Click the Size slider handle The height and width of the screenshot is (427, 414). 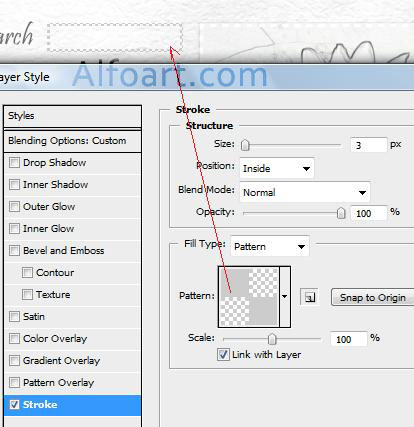click(245, 145)
